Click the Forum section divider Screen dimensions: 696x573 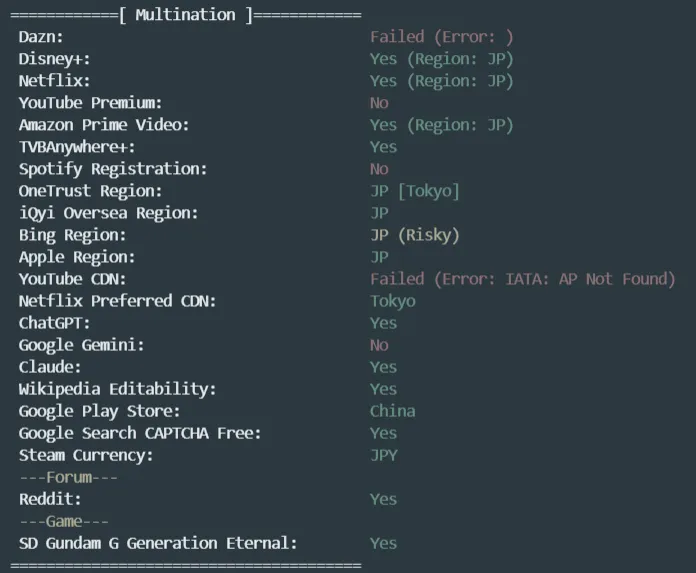68,477
